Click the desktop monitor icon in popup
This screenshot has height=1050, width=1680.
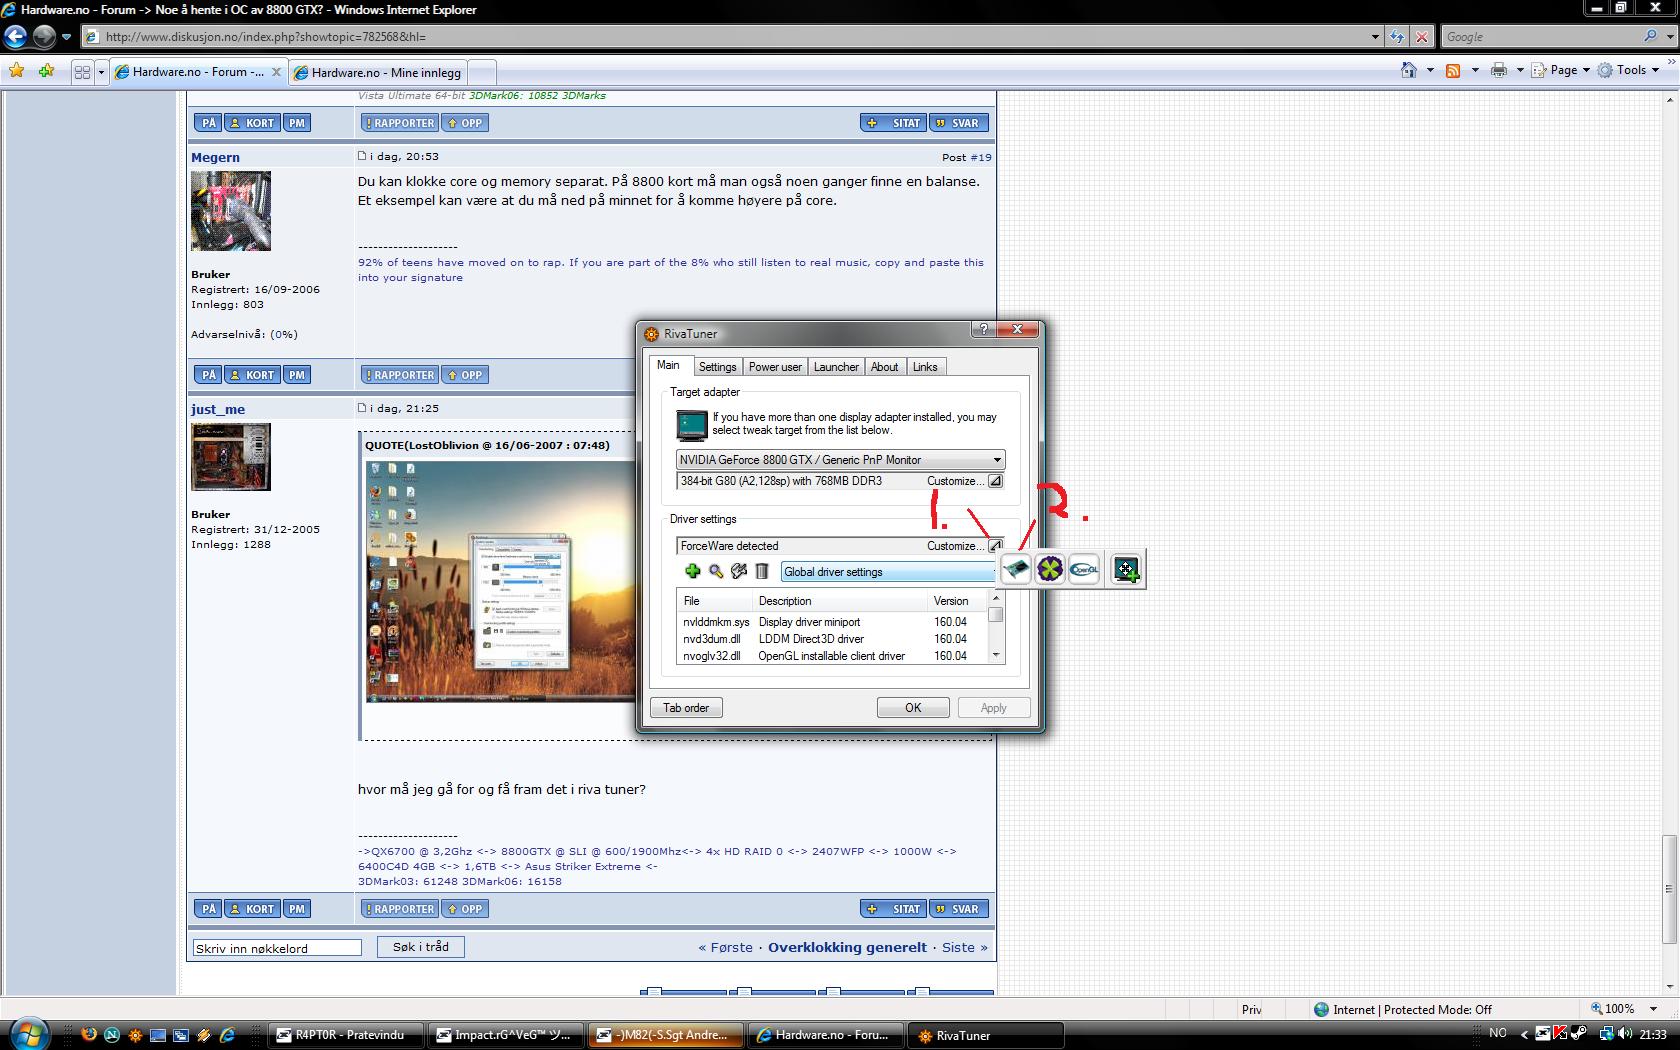[1126, 569]
